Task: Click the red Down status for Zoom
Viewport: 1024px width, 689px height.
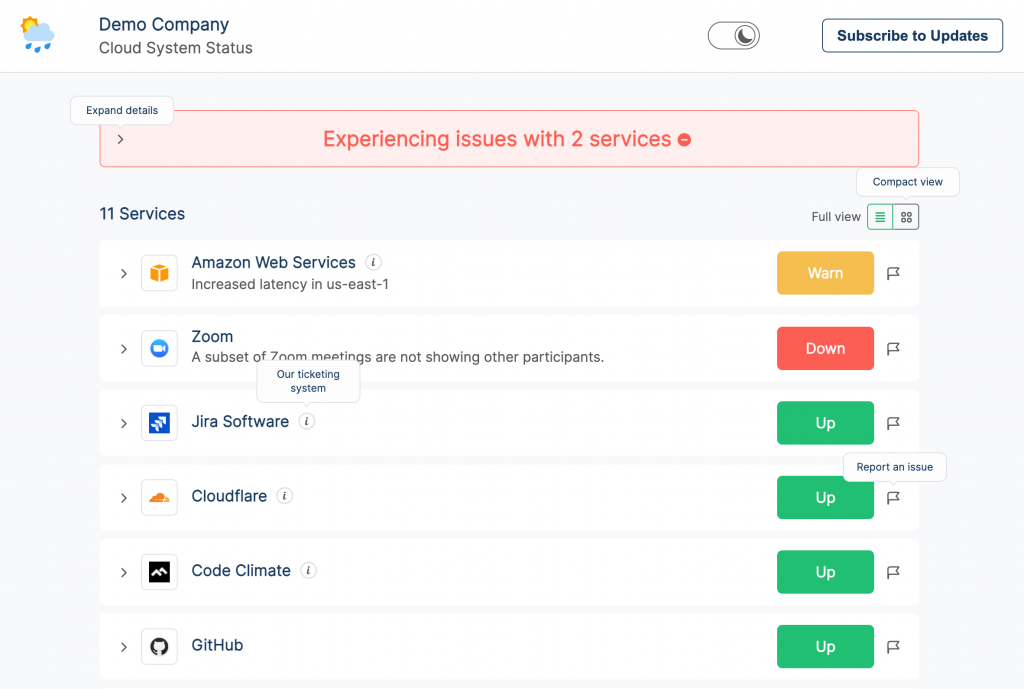Action: (x=825, y=348)
